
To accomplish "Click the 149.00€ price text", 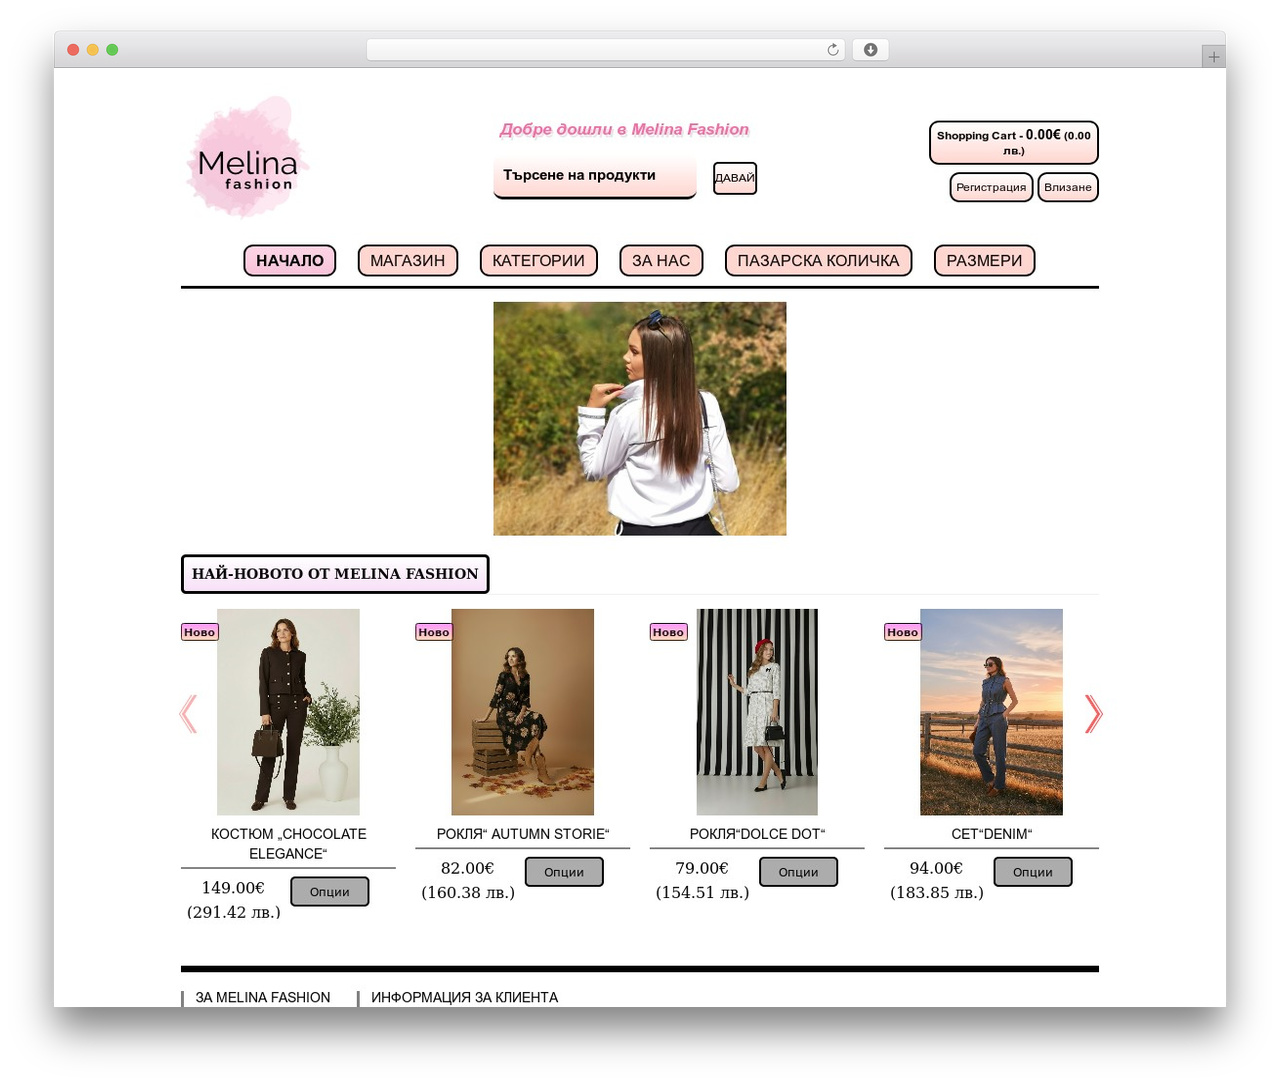I will (x=233, y=888).
